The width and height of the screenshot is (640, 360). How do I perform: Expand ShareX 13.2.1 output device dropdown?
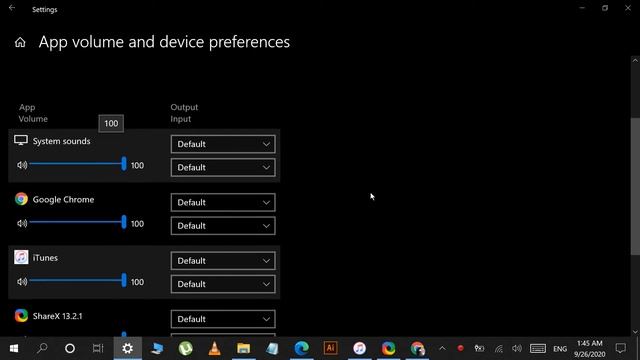point(223,319)
